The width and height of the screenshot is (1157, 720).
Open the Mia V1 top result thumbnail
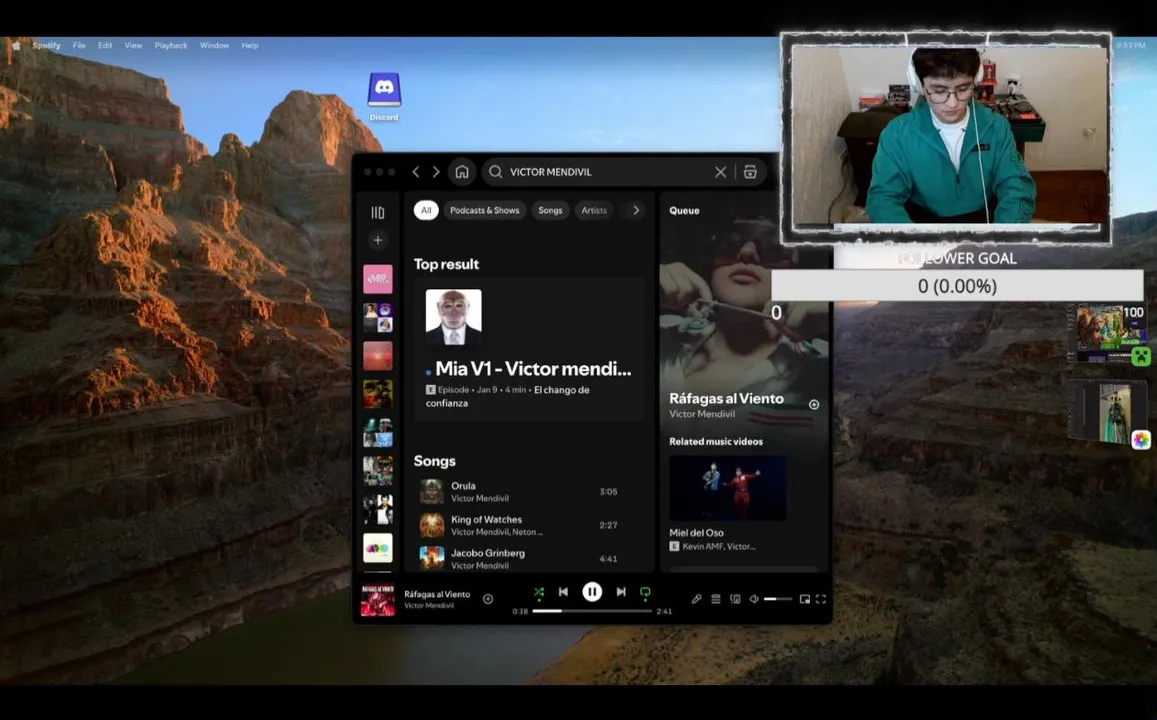pos(454,316)
